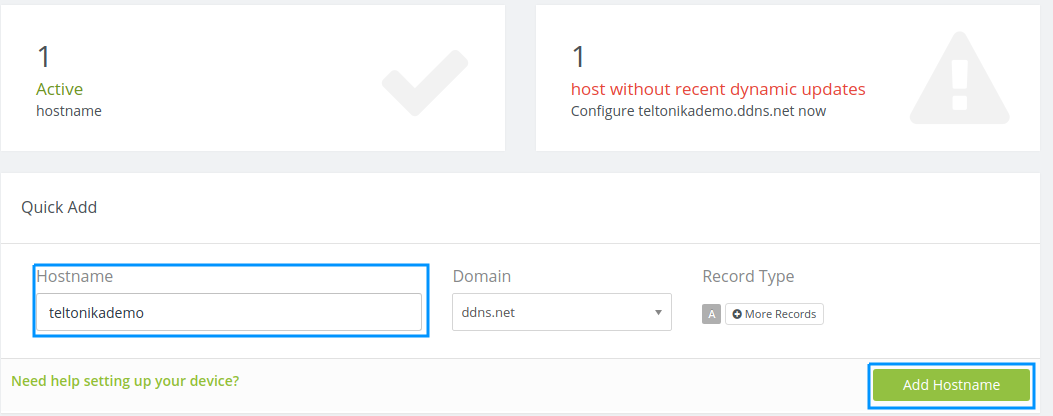The image size is (1053, 416).
Task: Click the Domain dropdown arrow
Action: point(658,312)
